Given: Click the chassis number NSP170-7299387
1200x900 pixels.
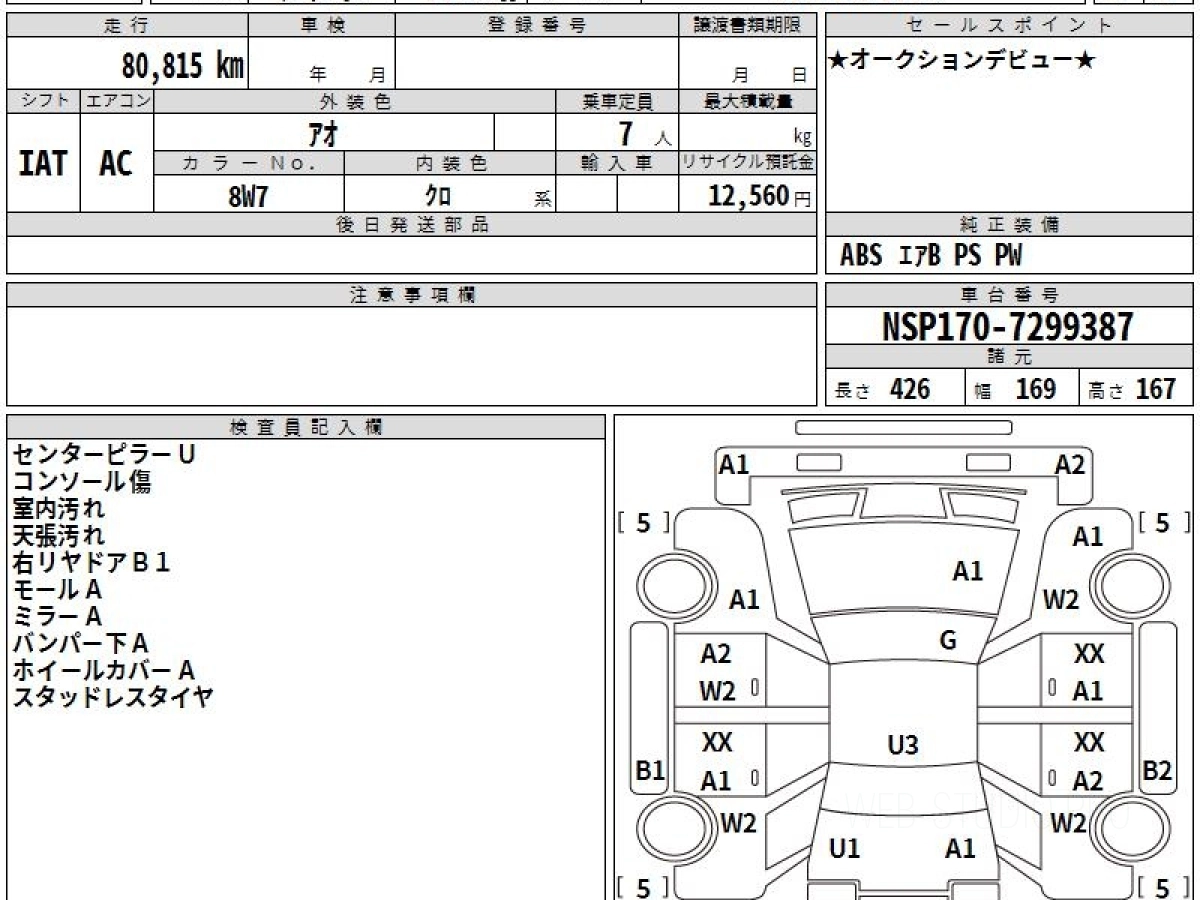Looking at the screenshot, I should (1008, 326).
